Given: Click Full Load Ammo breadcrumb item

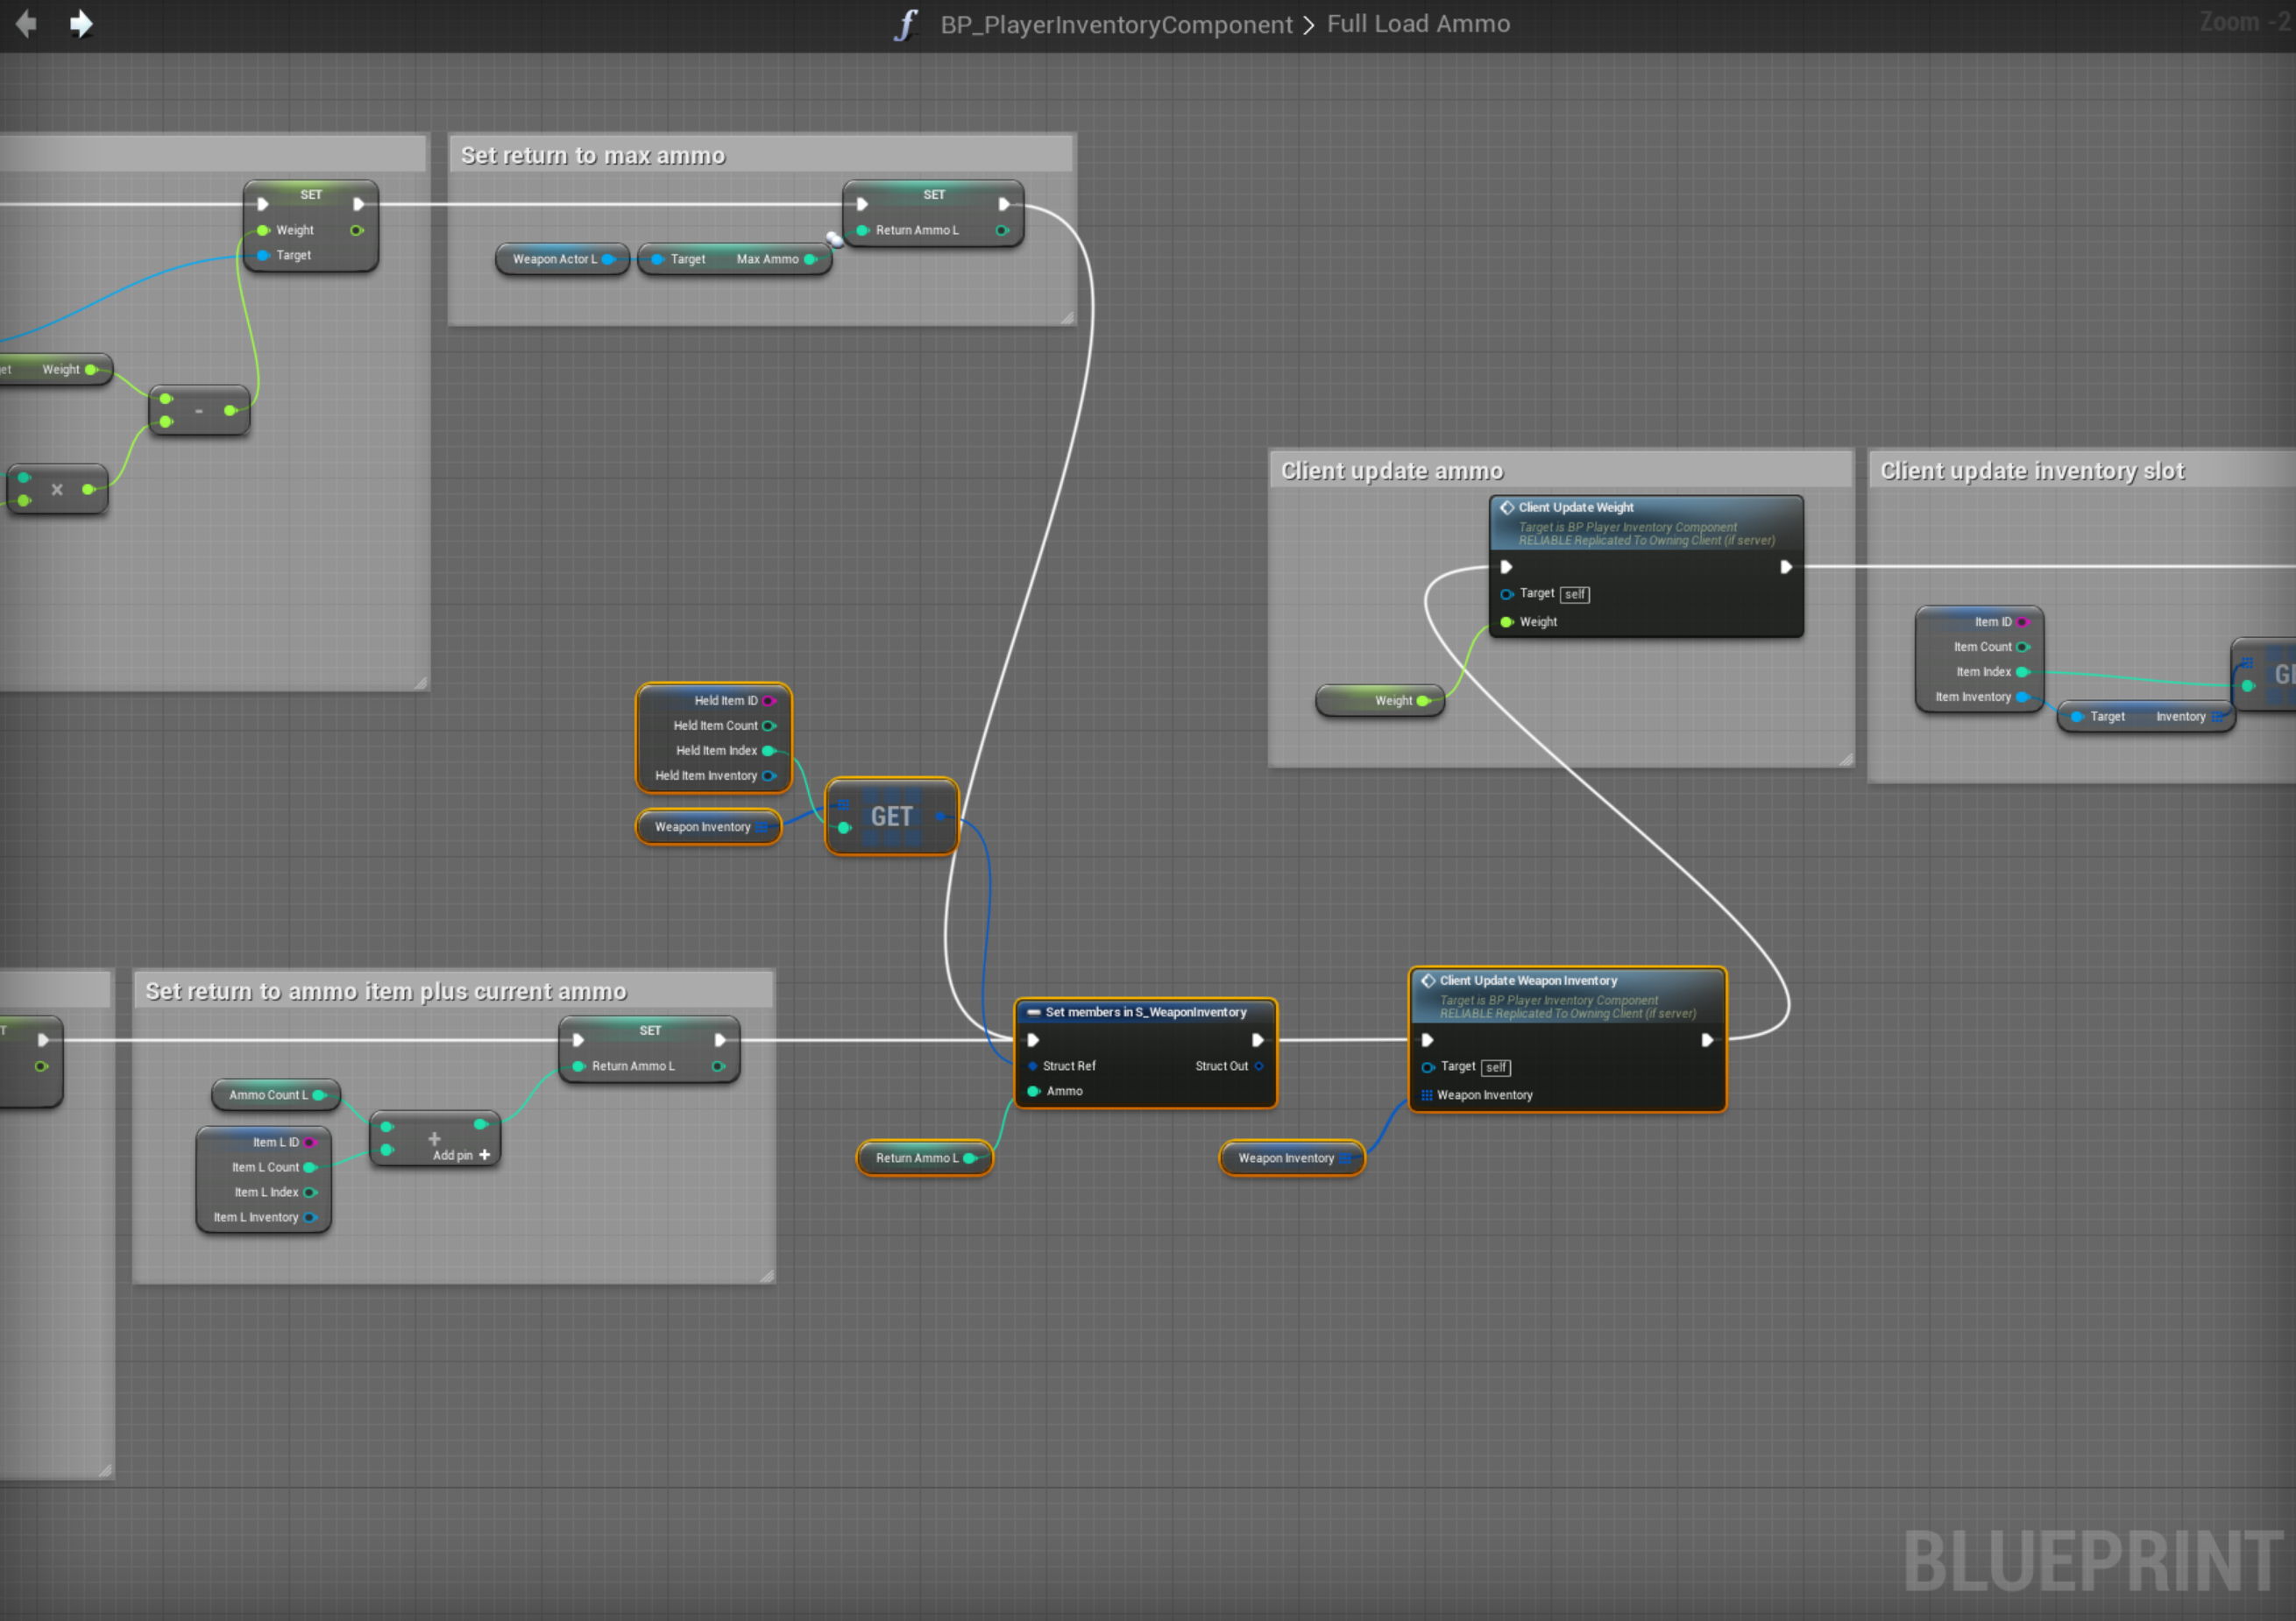Looking at the screenshot, I should tap(1417, 24).
